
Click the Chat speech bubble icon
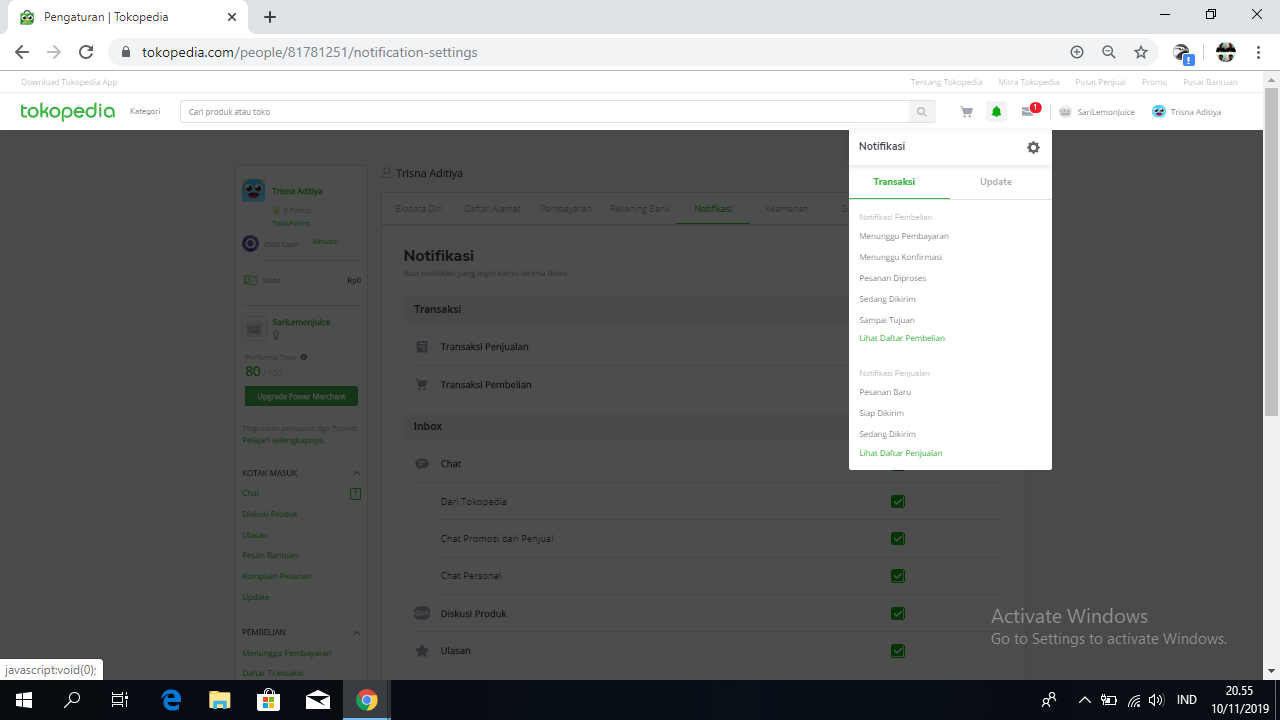tap(421, 464)
